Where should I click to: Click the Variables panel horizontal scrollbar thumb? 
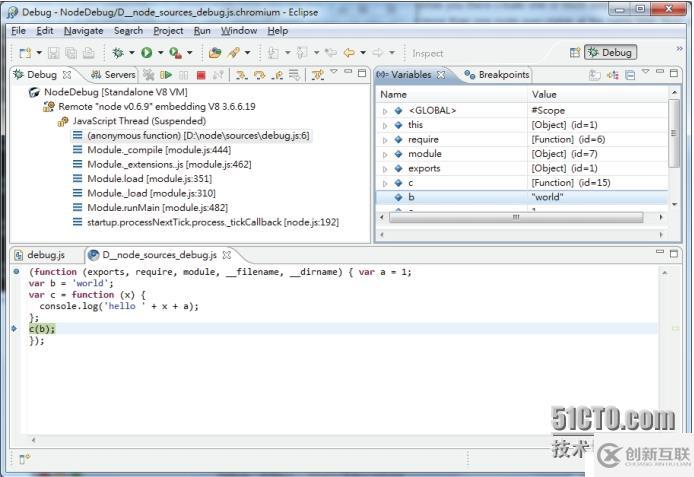click(516, 217)
